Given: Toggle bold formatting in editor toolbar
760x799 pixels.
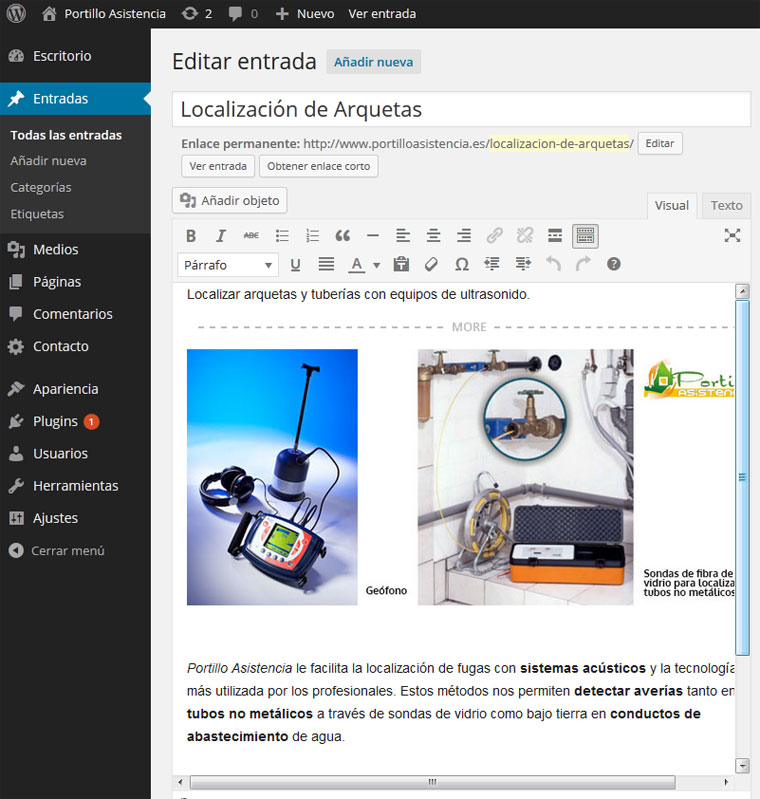Looking at the screenshot, I should click(191, 236).
